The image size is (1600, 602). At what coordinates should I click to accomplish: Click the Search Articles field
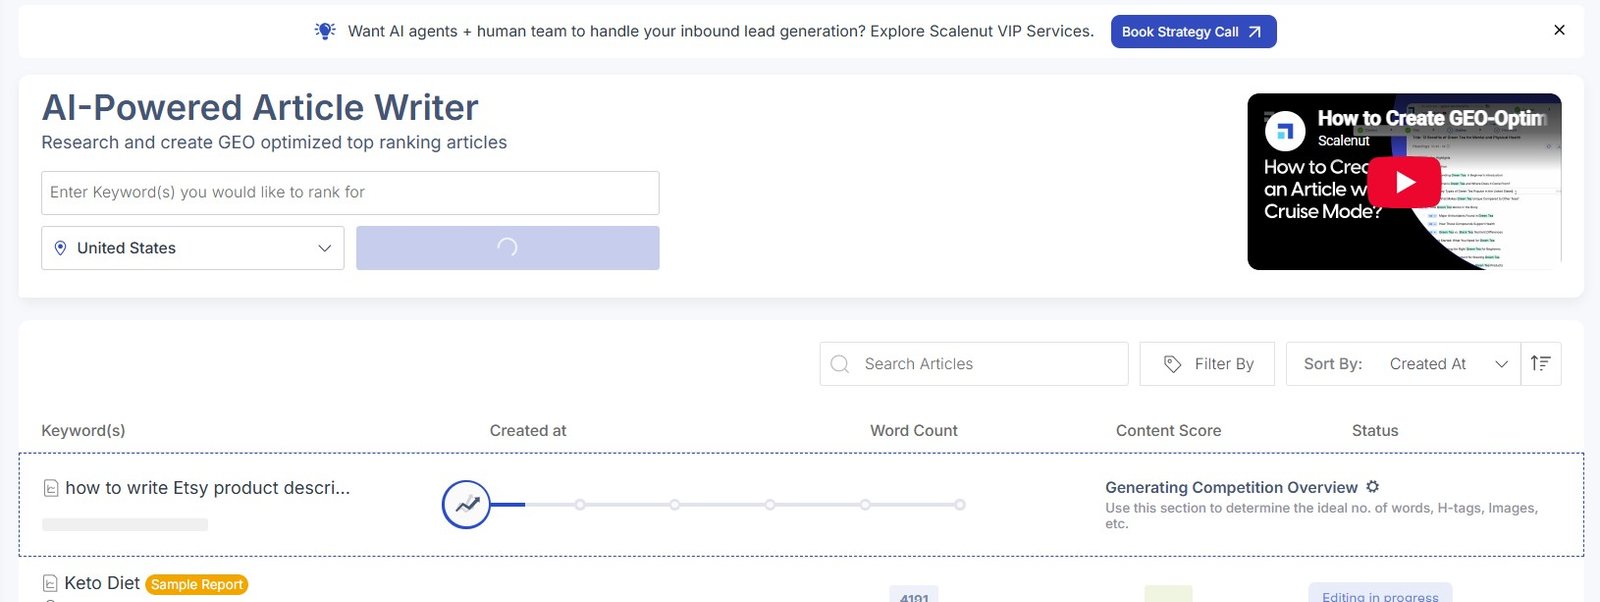[973, 364]
